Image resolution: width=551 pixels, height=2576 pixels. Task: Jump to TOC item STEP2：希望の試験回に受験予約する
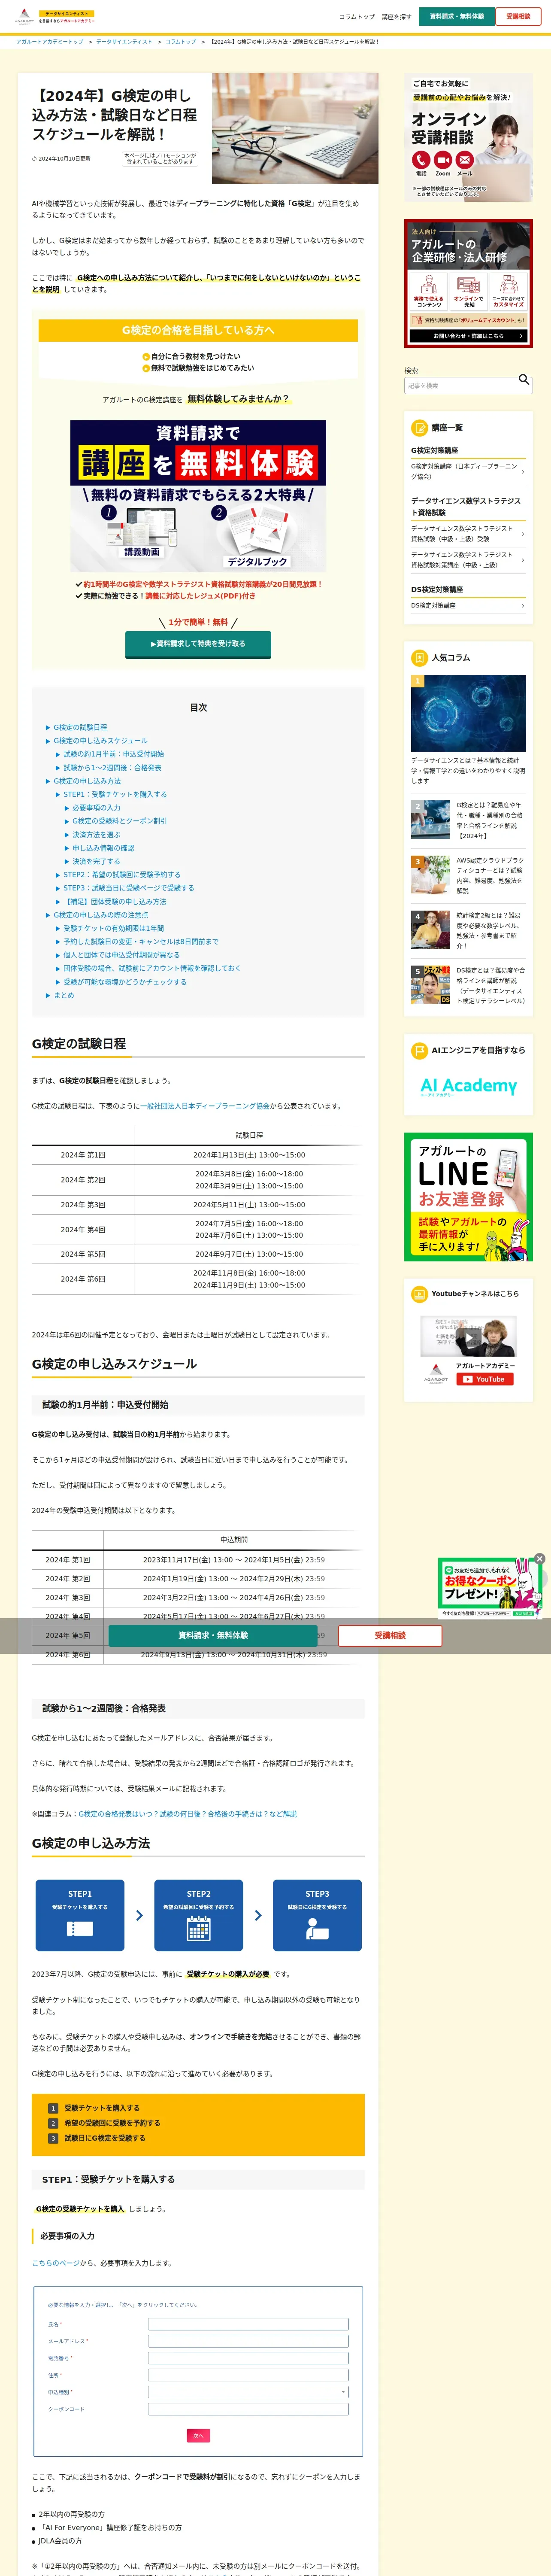(x=122, y=874)
